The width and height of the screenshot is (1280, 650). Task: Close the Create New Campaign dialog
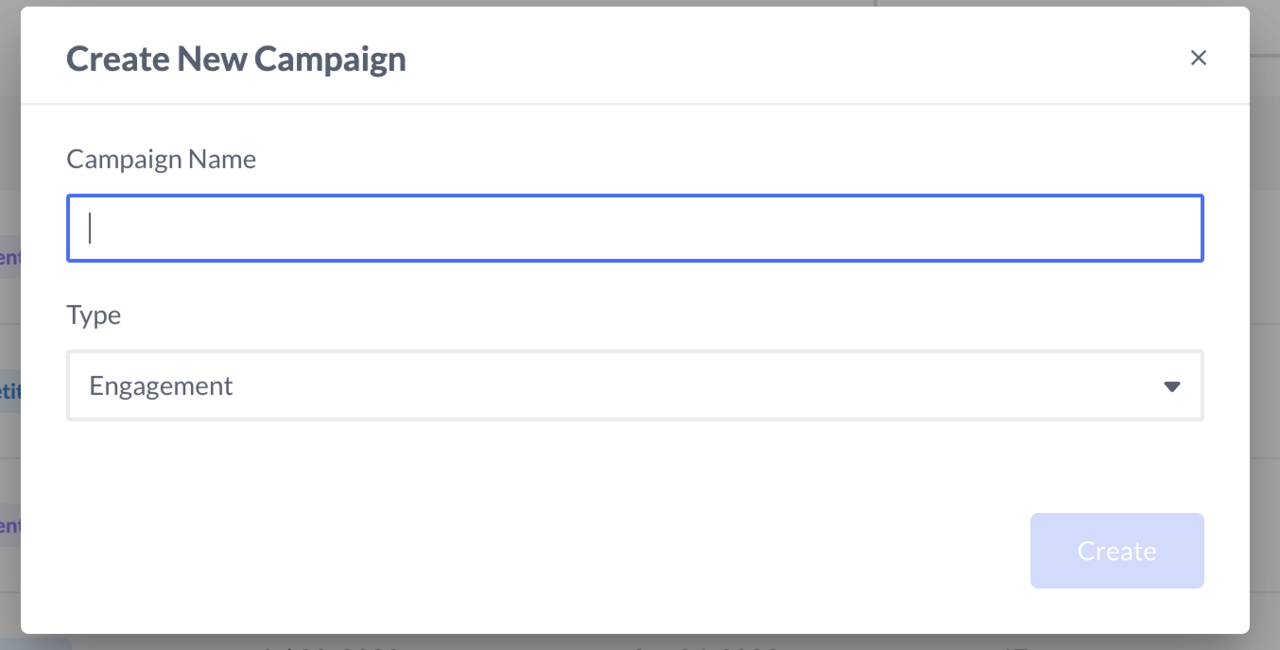click(1198, 58)
